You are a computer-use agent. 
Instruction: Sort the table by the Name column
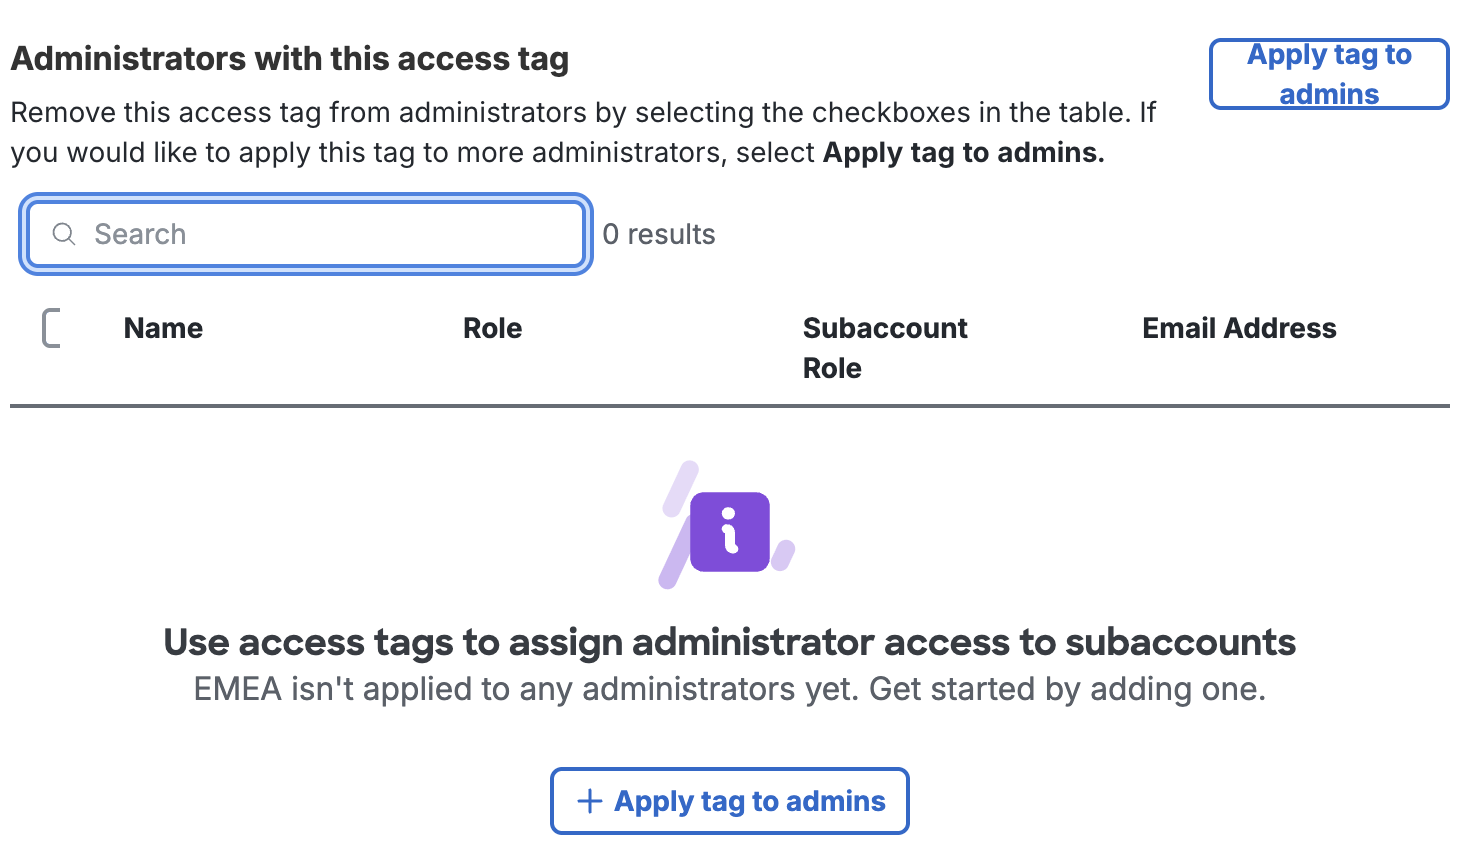tap(163, 328)
